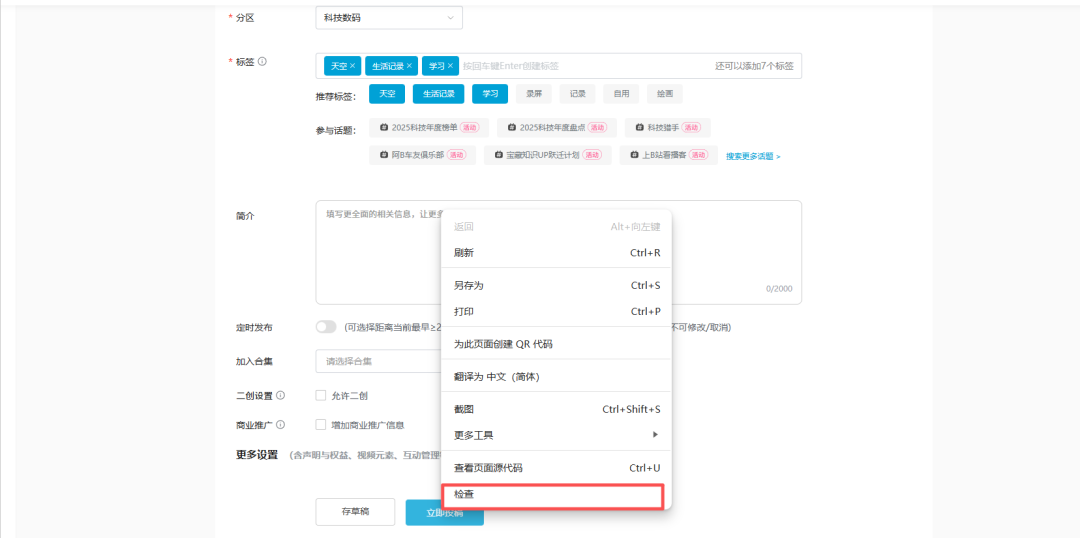
Task: Add recommended tag 录屏
Action: (x=534, y=94)
